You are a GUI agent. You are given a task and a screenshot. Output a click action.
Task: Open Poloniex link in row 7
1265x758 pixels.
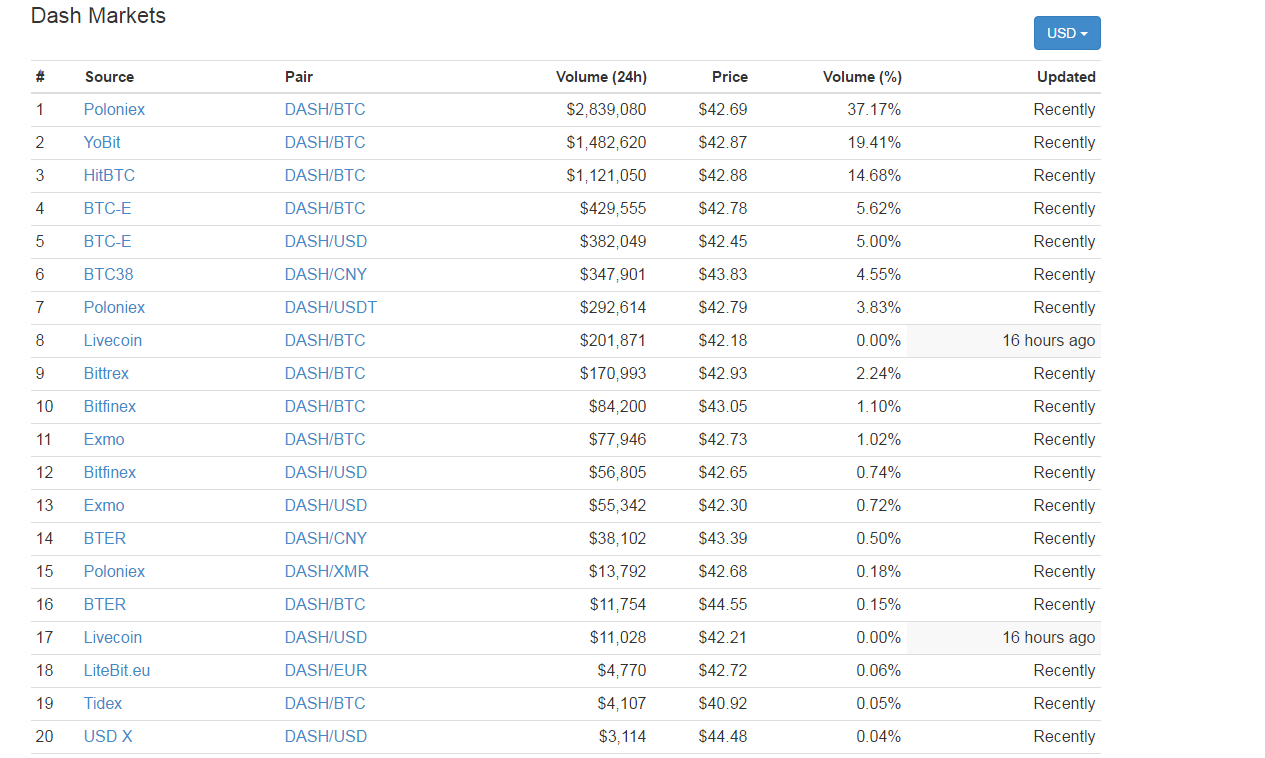coord(114,307)
